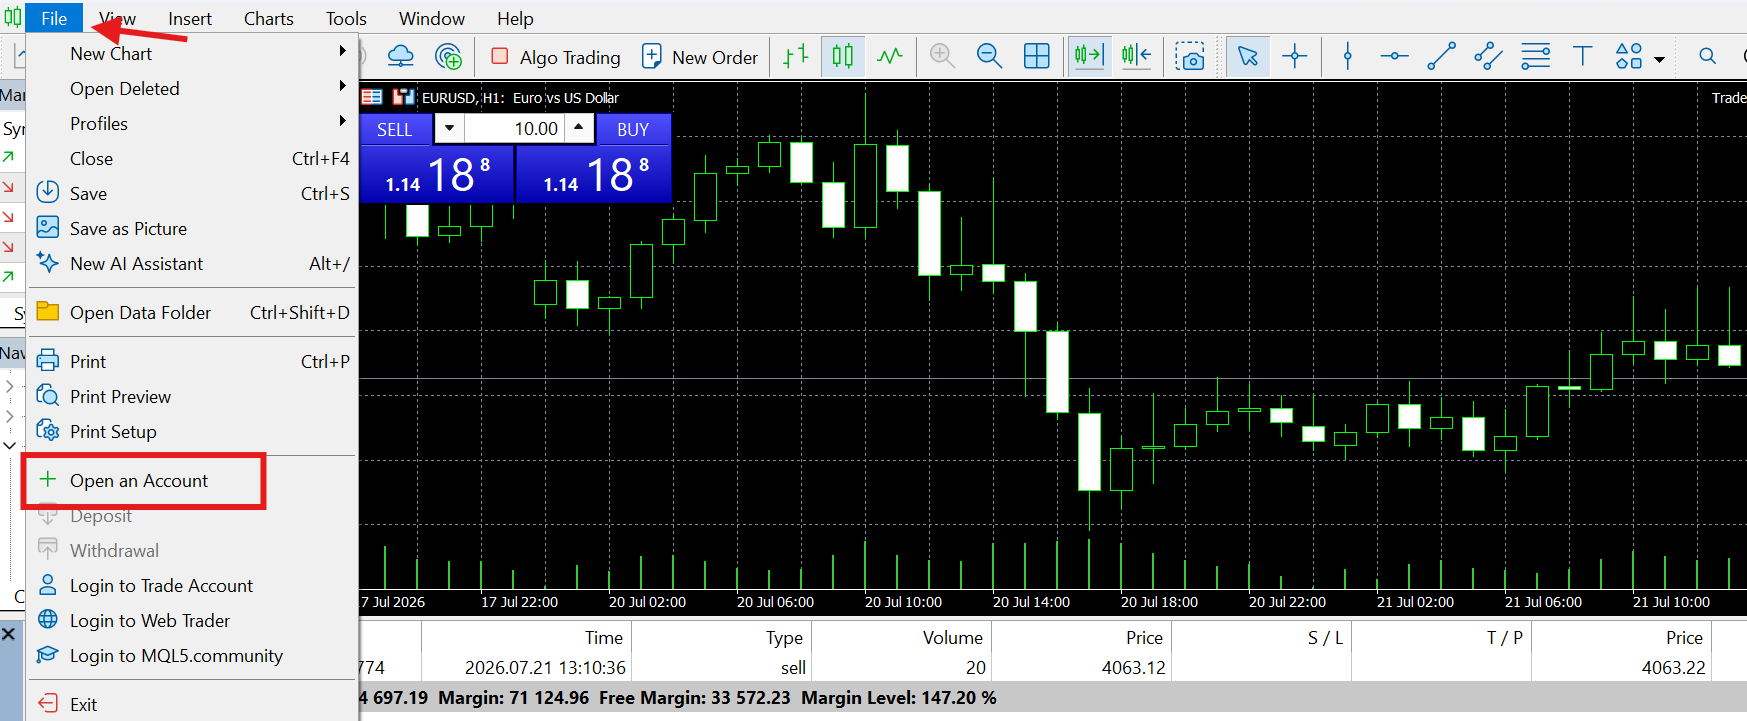Screen dimensions: 1747x721
Task: Open the Tools menu
Action: point(346,18)
